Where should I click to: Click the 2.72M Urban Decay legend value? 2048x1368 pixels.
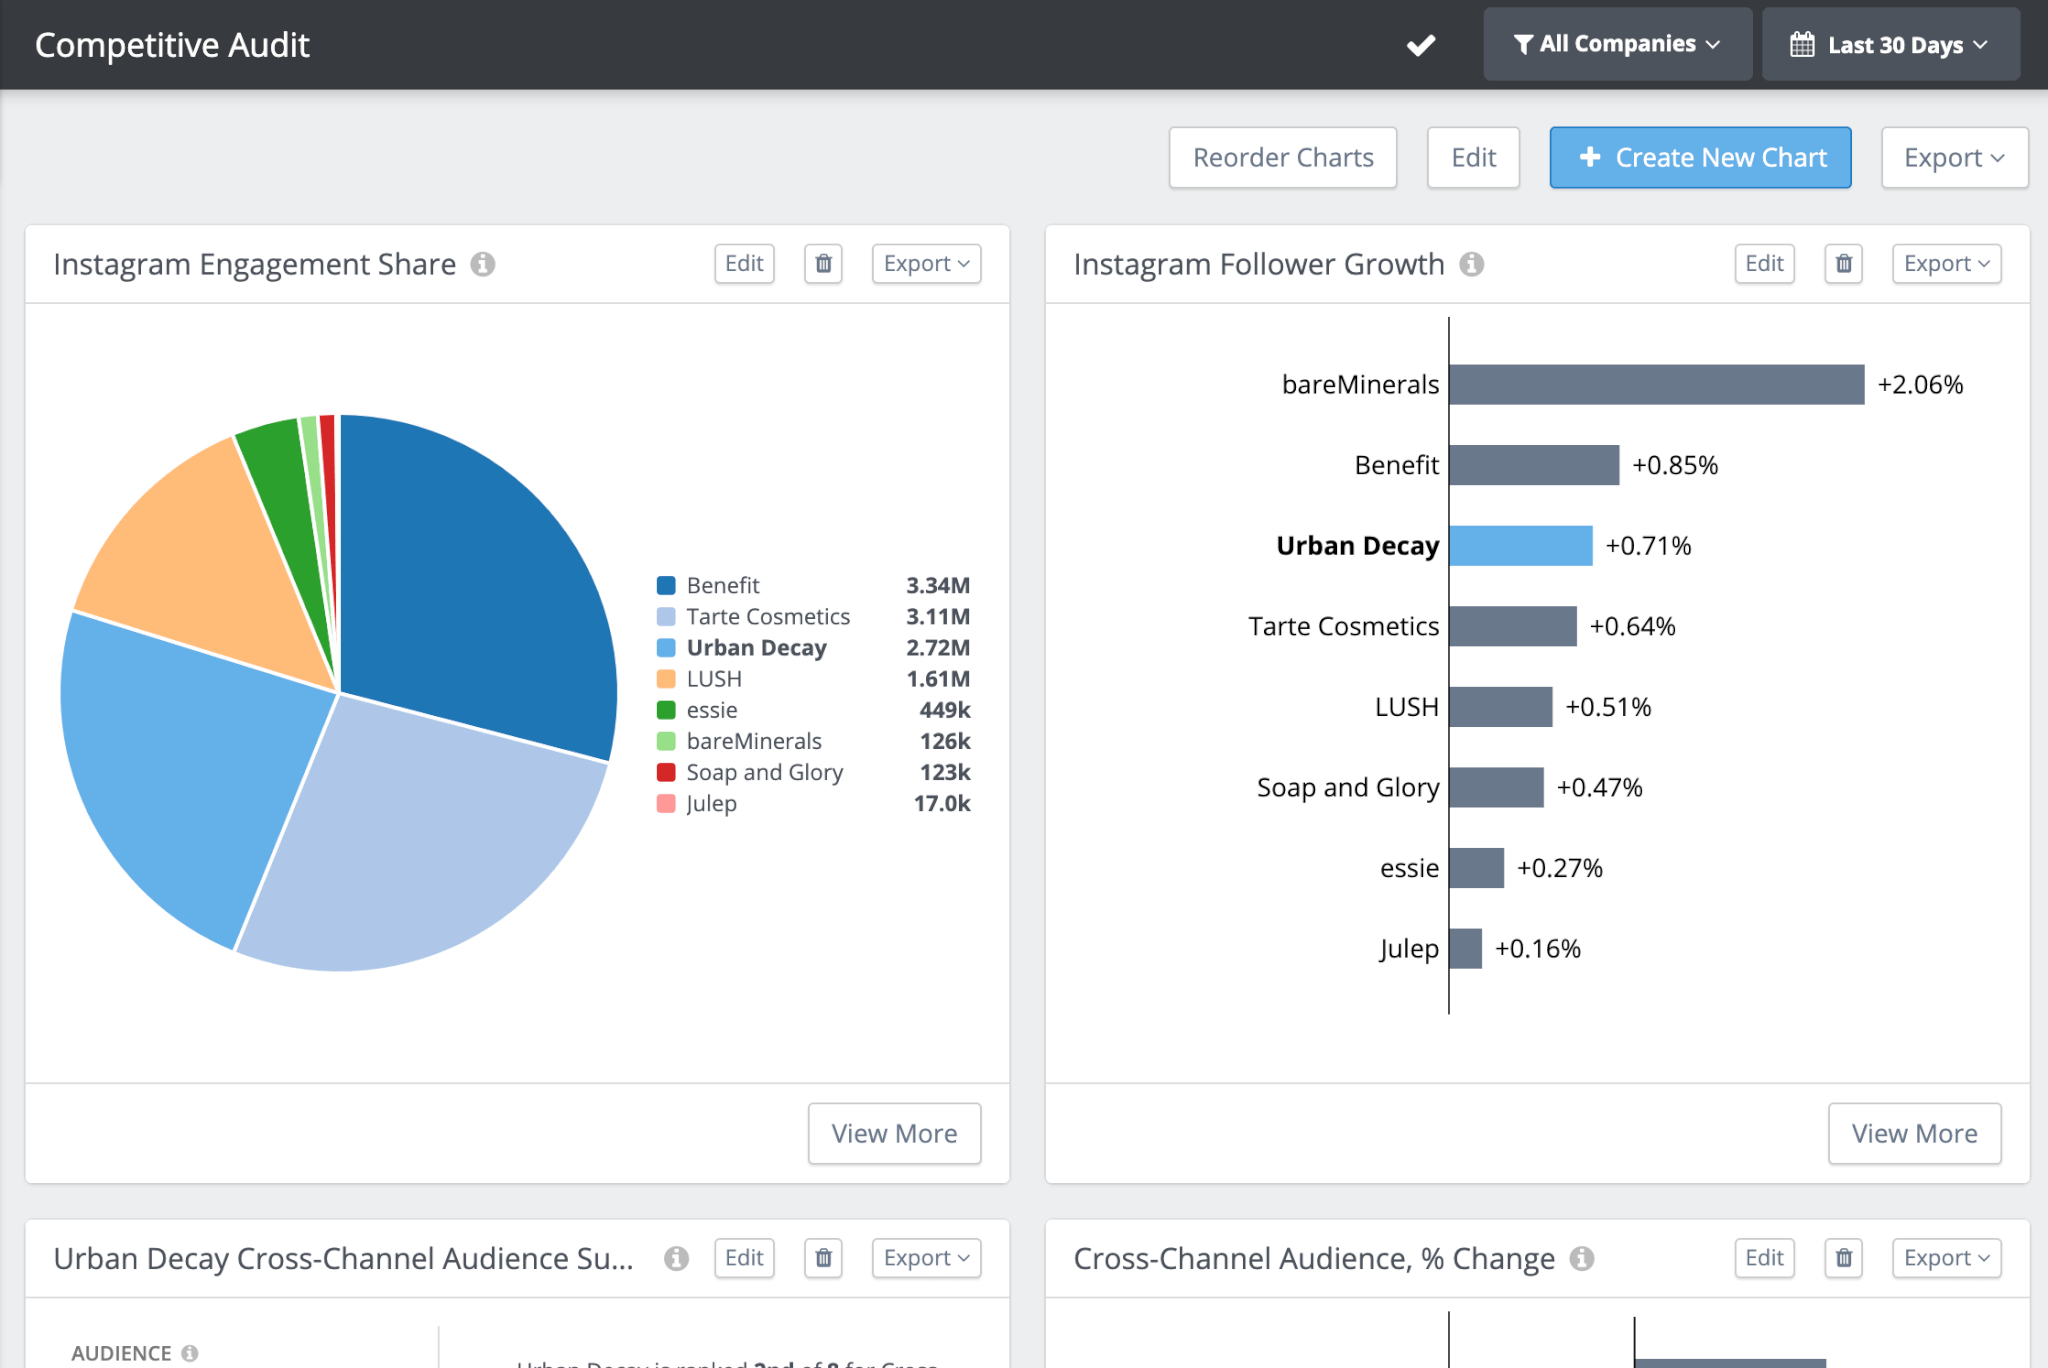[938, 647]
